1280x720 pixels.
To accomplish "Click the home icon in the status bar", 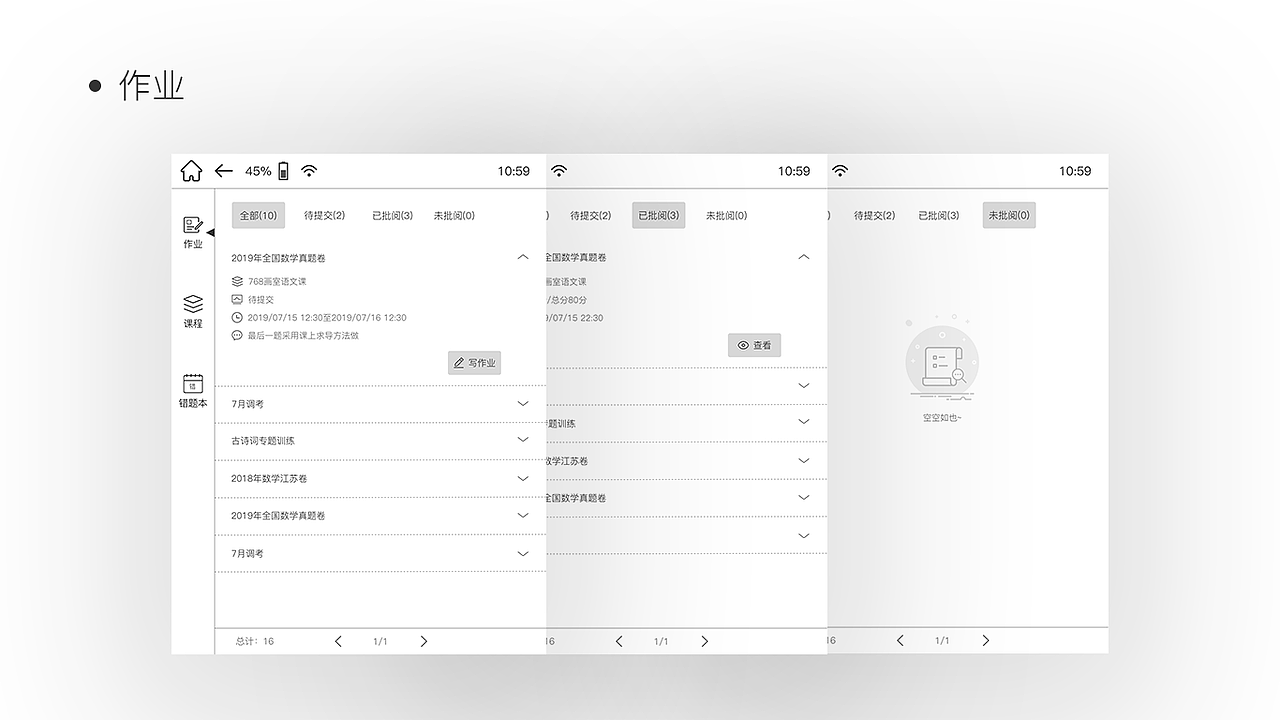I will tap(190, 170).
